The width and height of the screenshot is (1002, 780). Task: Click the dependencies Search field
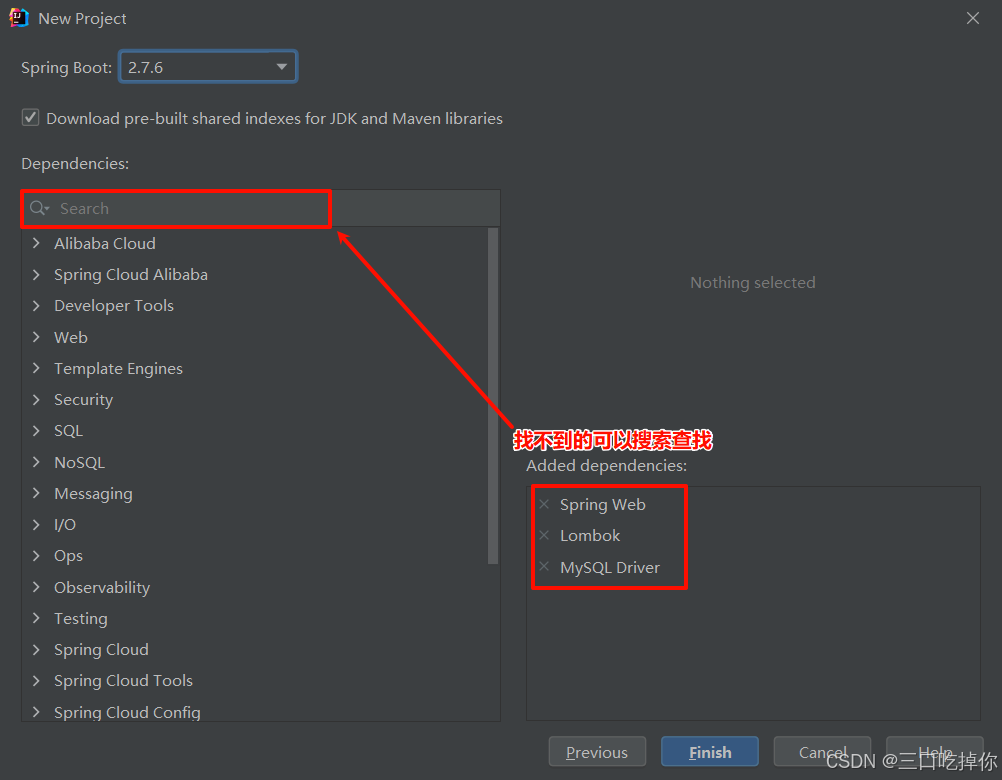coord(261,208)
